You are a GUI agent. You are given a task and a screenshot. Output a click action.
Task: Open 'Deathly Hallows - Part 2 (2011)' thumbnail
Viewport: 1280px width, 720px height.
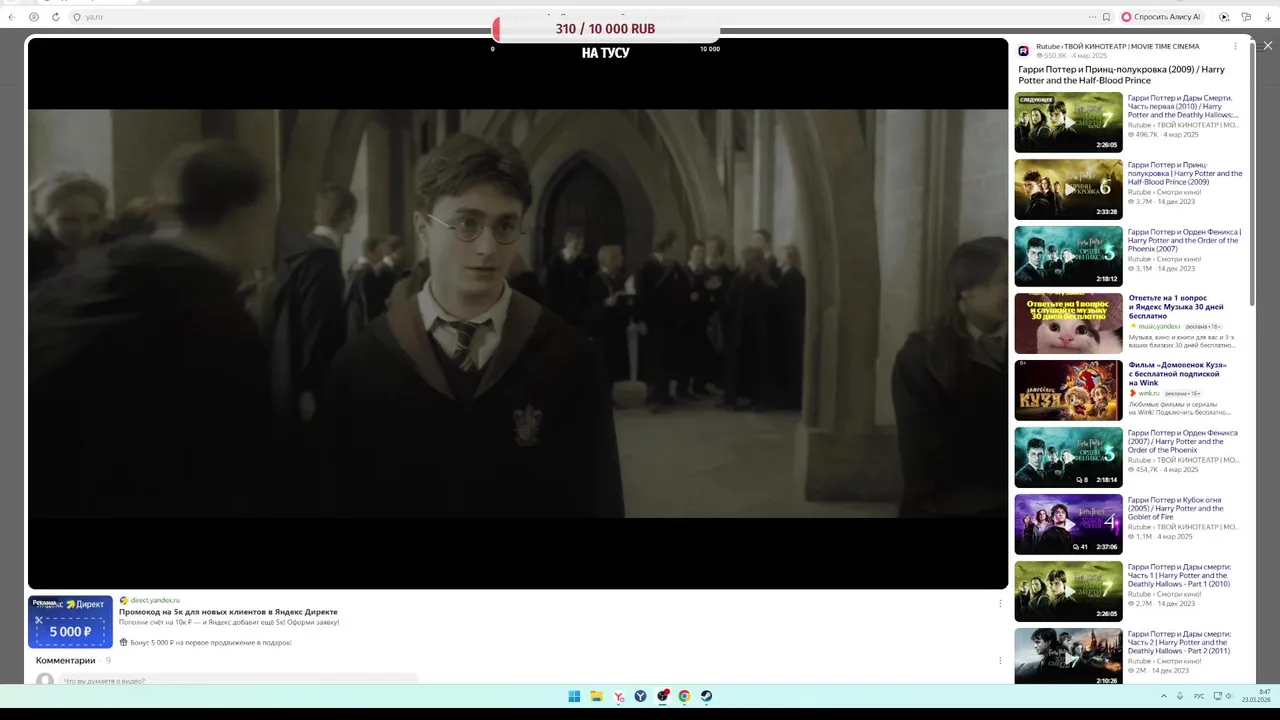[x=1068, y=656]
